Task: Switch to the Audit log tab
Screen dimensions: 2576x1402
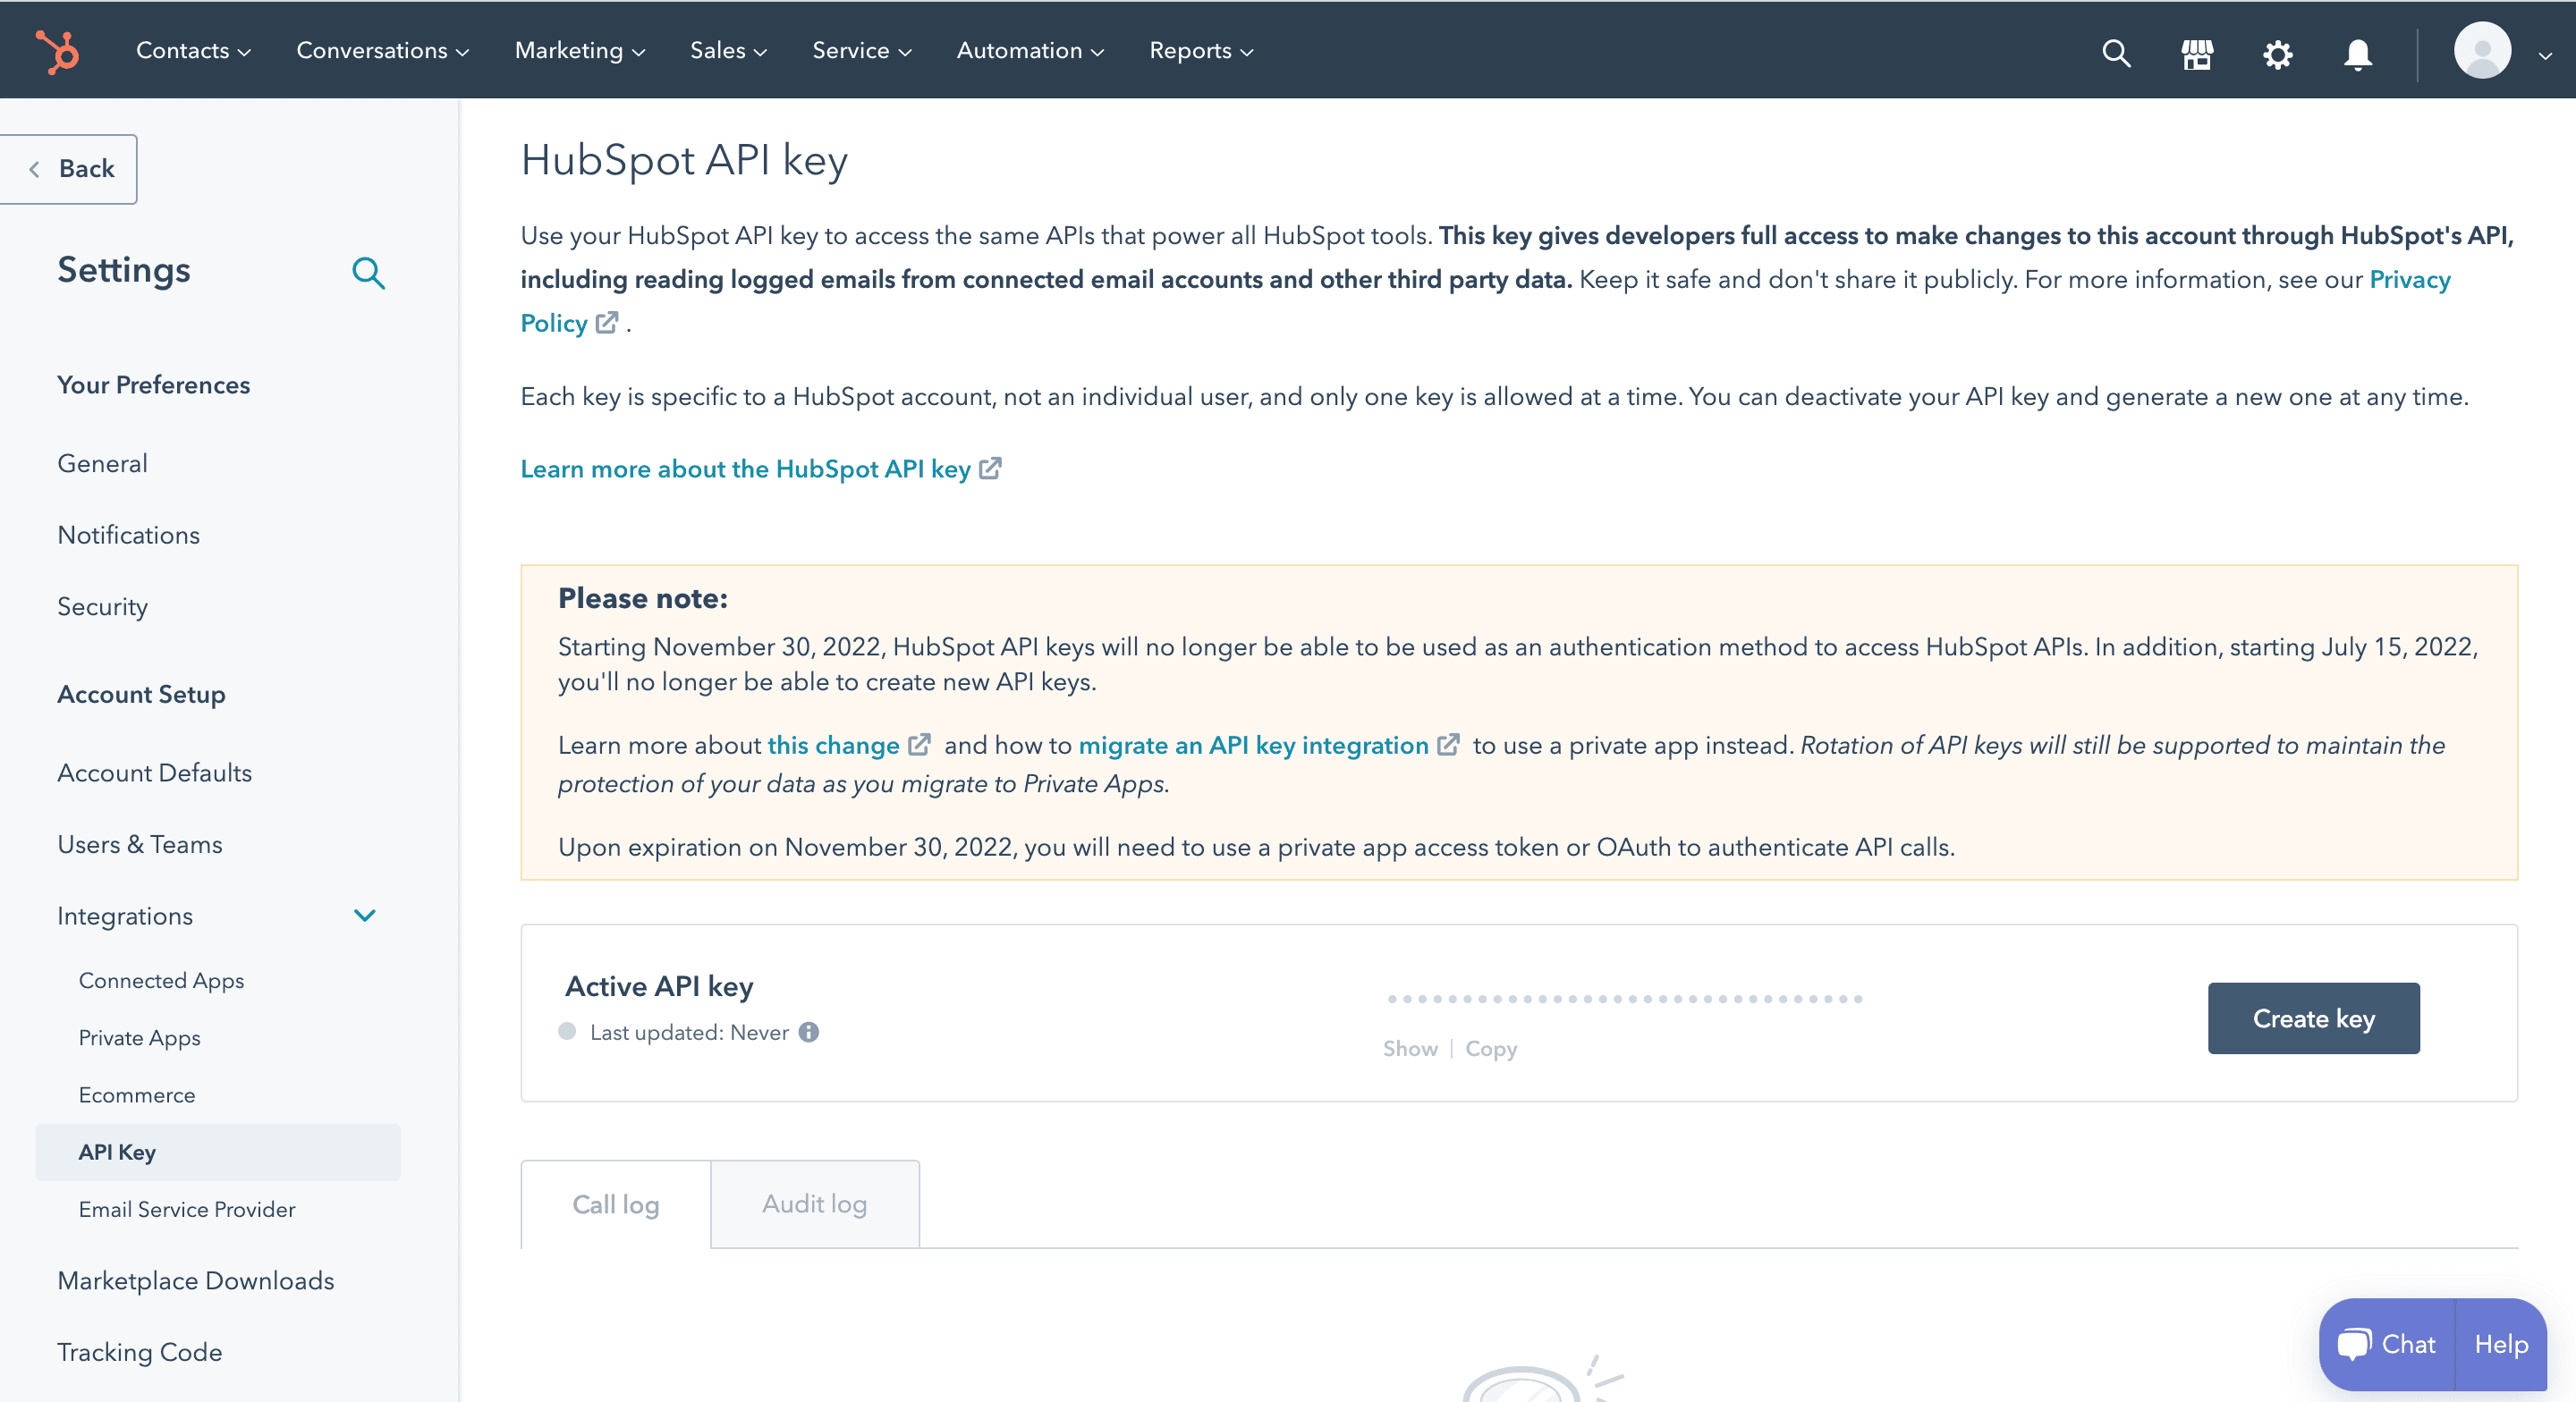Action: tap(814, 1204)
